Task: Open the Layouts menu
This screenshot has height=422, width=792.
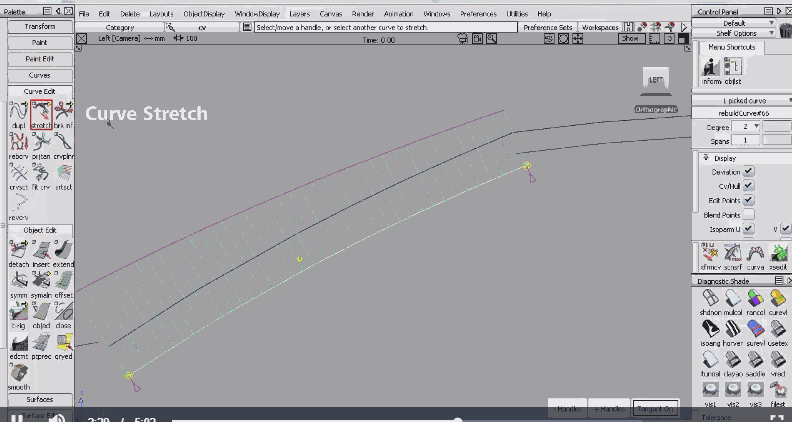Action: point(161,14)
